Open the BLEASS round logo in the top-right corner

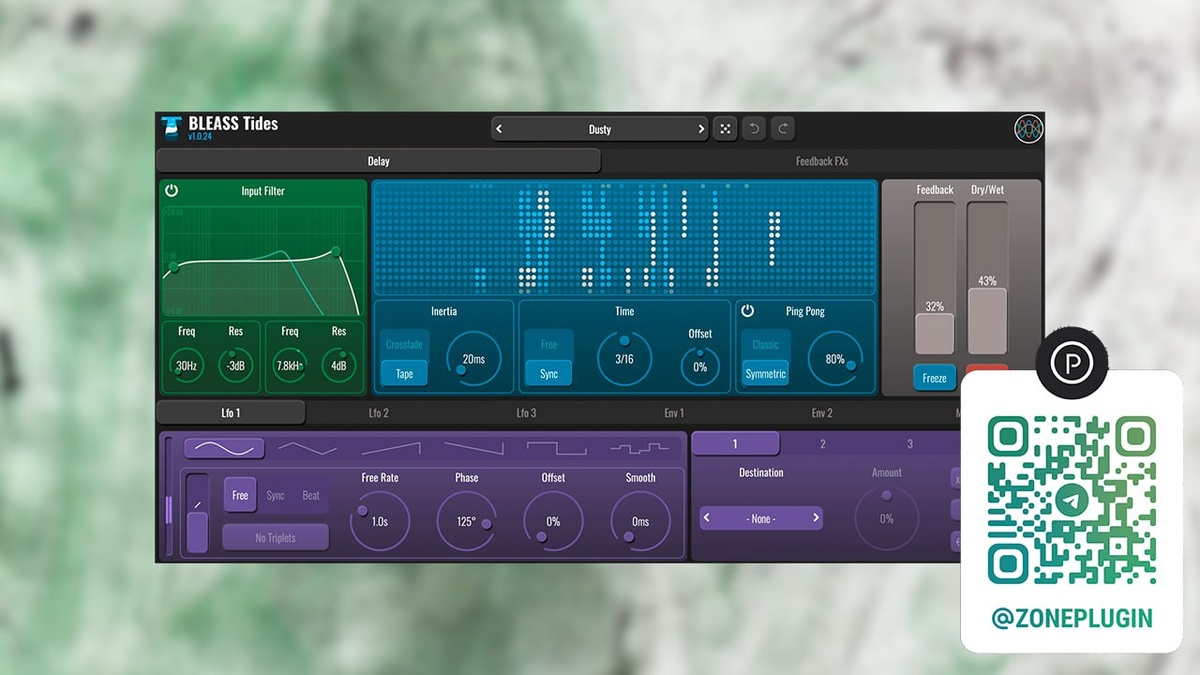[x=1028, y=128]
